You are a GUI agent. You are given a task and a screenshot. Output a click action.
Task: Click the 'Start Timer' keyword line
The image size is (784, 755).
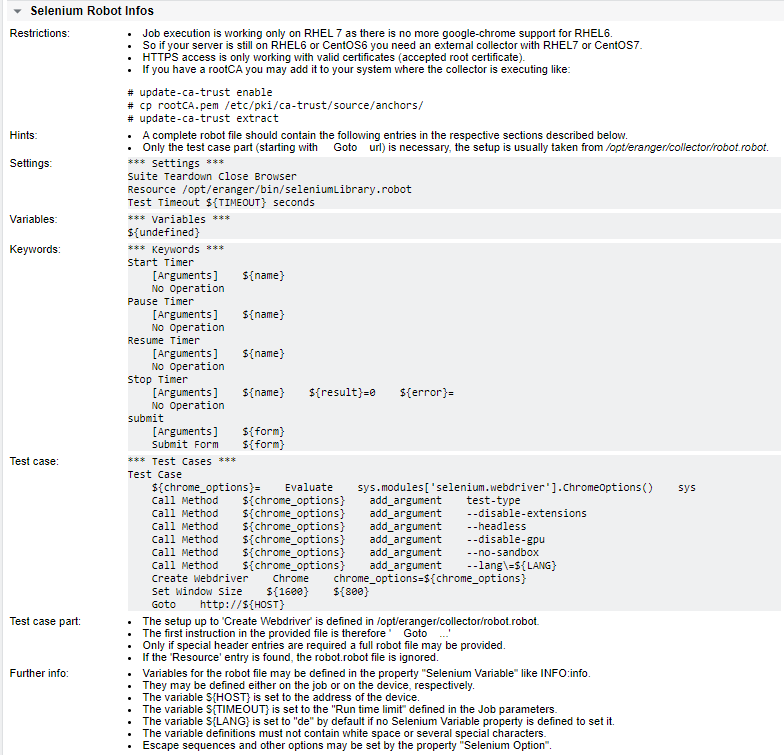click(x=160, y=262)
